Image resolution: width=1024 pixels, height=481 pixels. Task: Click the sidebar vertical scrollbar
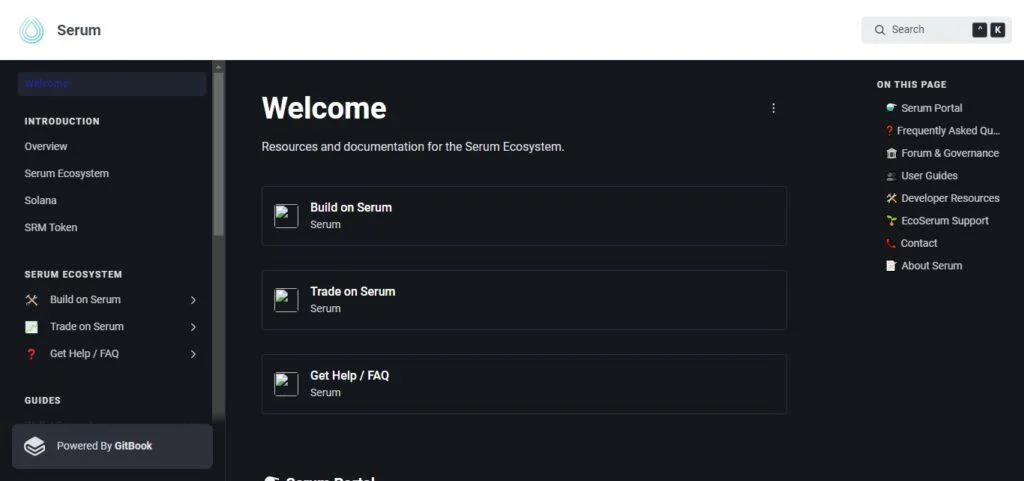pos(218,150)
